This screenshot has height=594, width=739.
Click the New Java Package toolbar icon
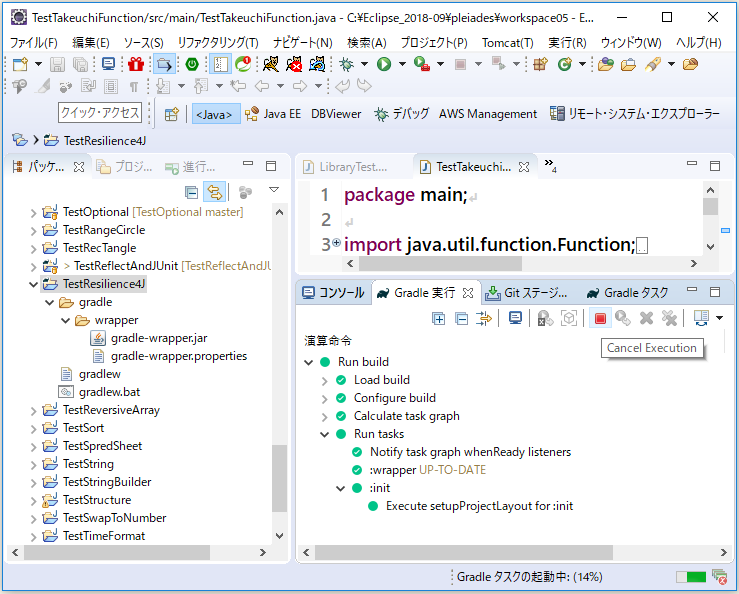tap(540, 64)
